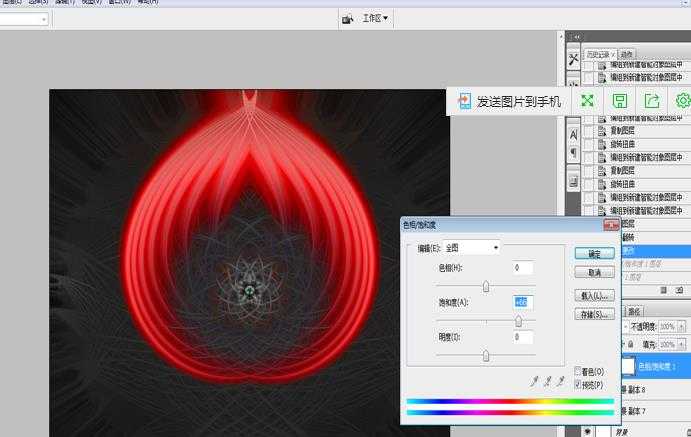Open the Character panel 'A' icon

click(x=573, y=133)
